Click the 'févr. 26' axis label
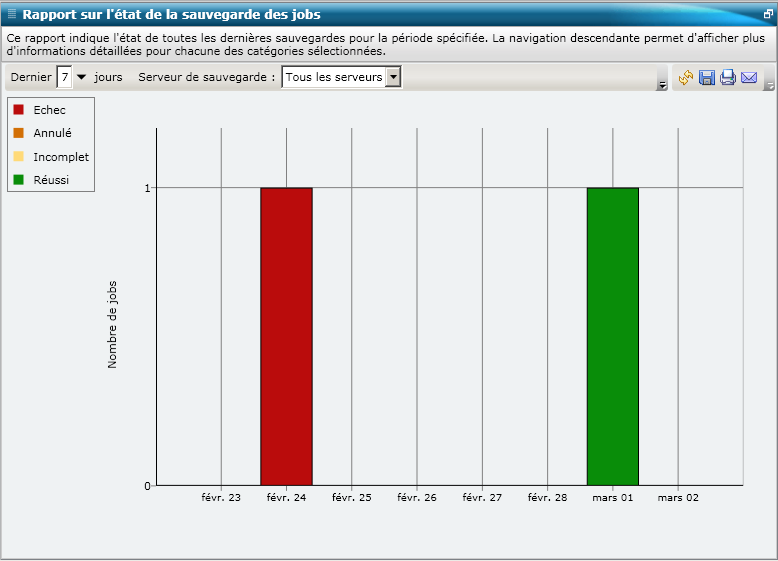Viewport: 778px width, 561px height. tap(417, 498)
